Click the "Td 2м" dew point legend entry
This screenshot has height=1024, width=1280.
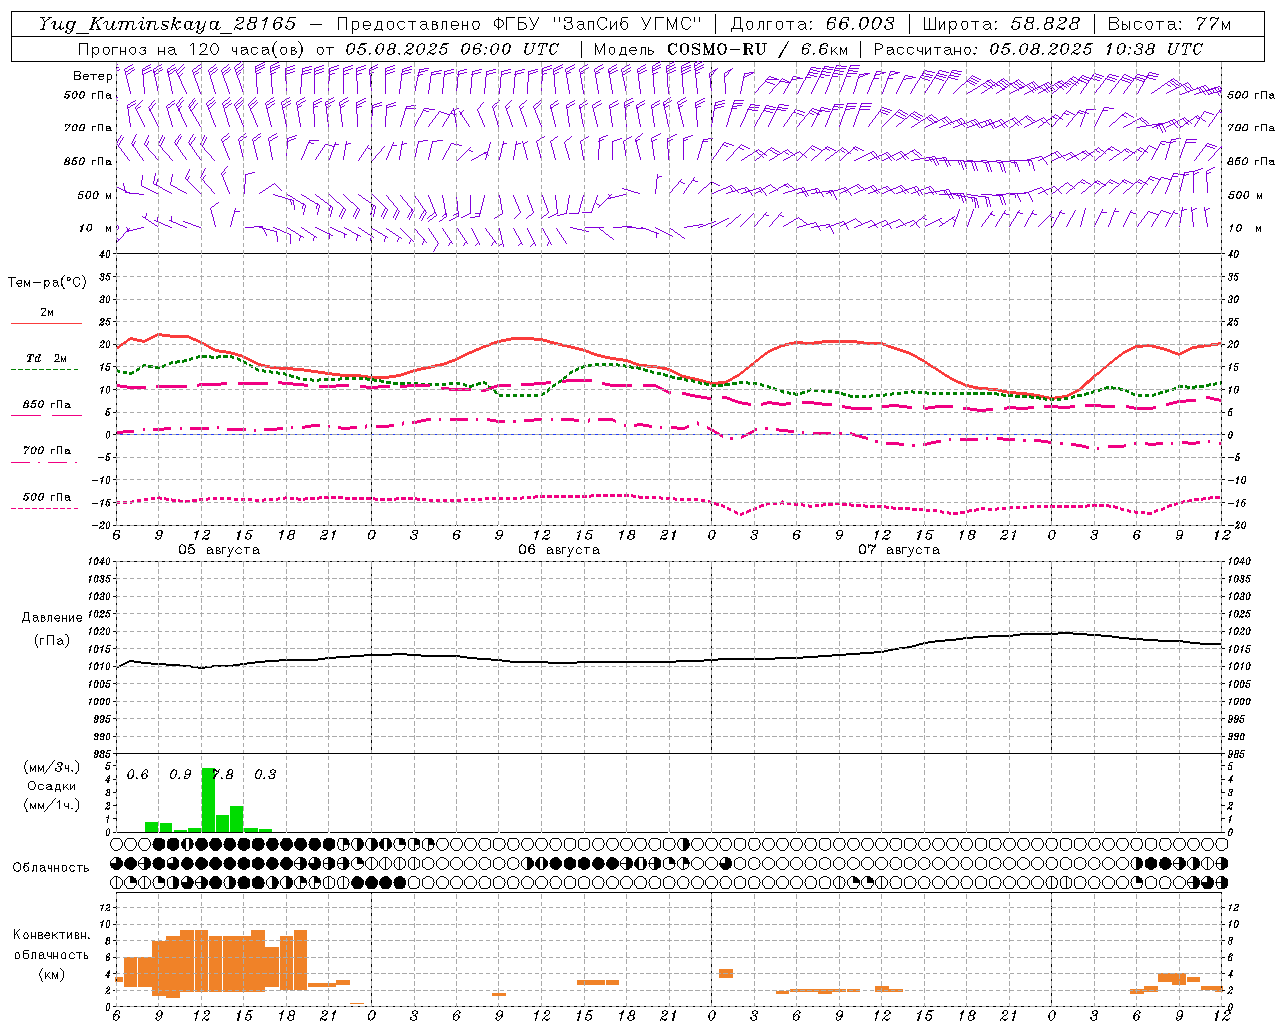46,358
